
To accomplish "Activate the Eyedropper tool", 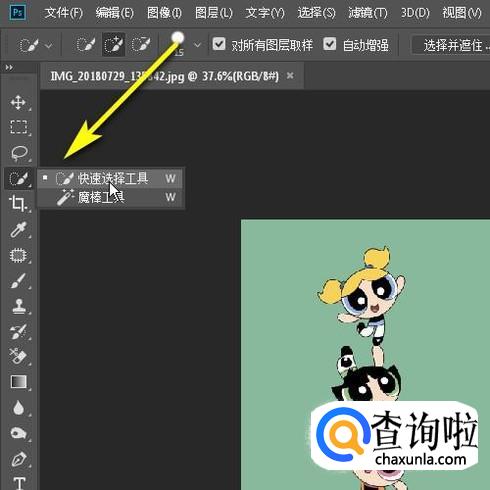I will click(x=18, y=229).
